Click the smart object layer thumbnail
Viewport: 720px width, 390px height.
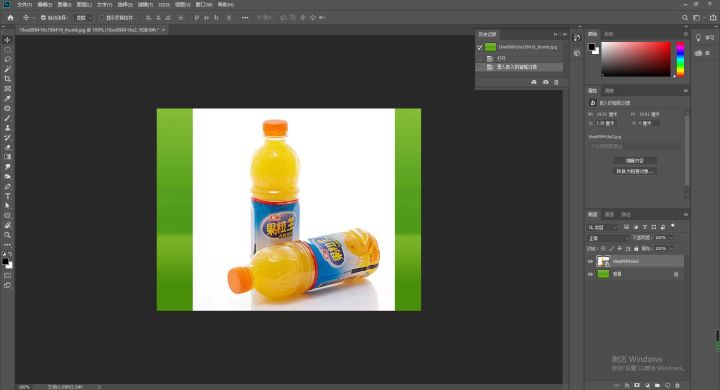603,261
